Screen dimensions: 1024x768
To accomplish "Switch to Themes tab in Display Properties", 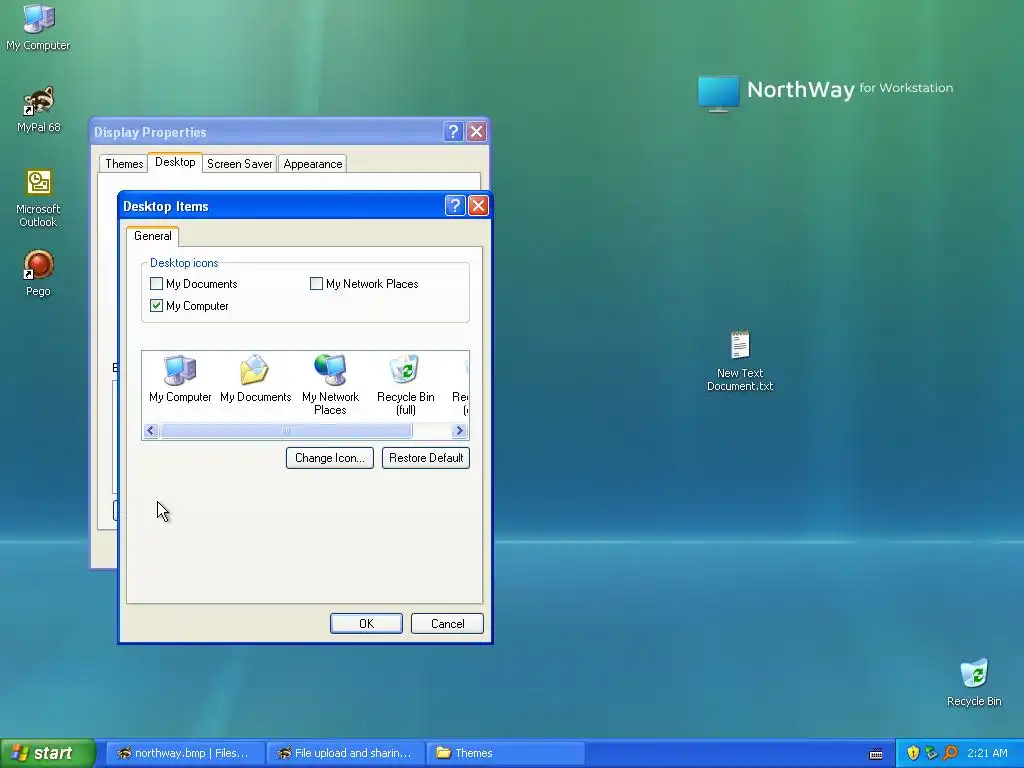I will point(124,164).
